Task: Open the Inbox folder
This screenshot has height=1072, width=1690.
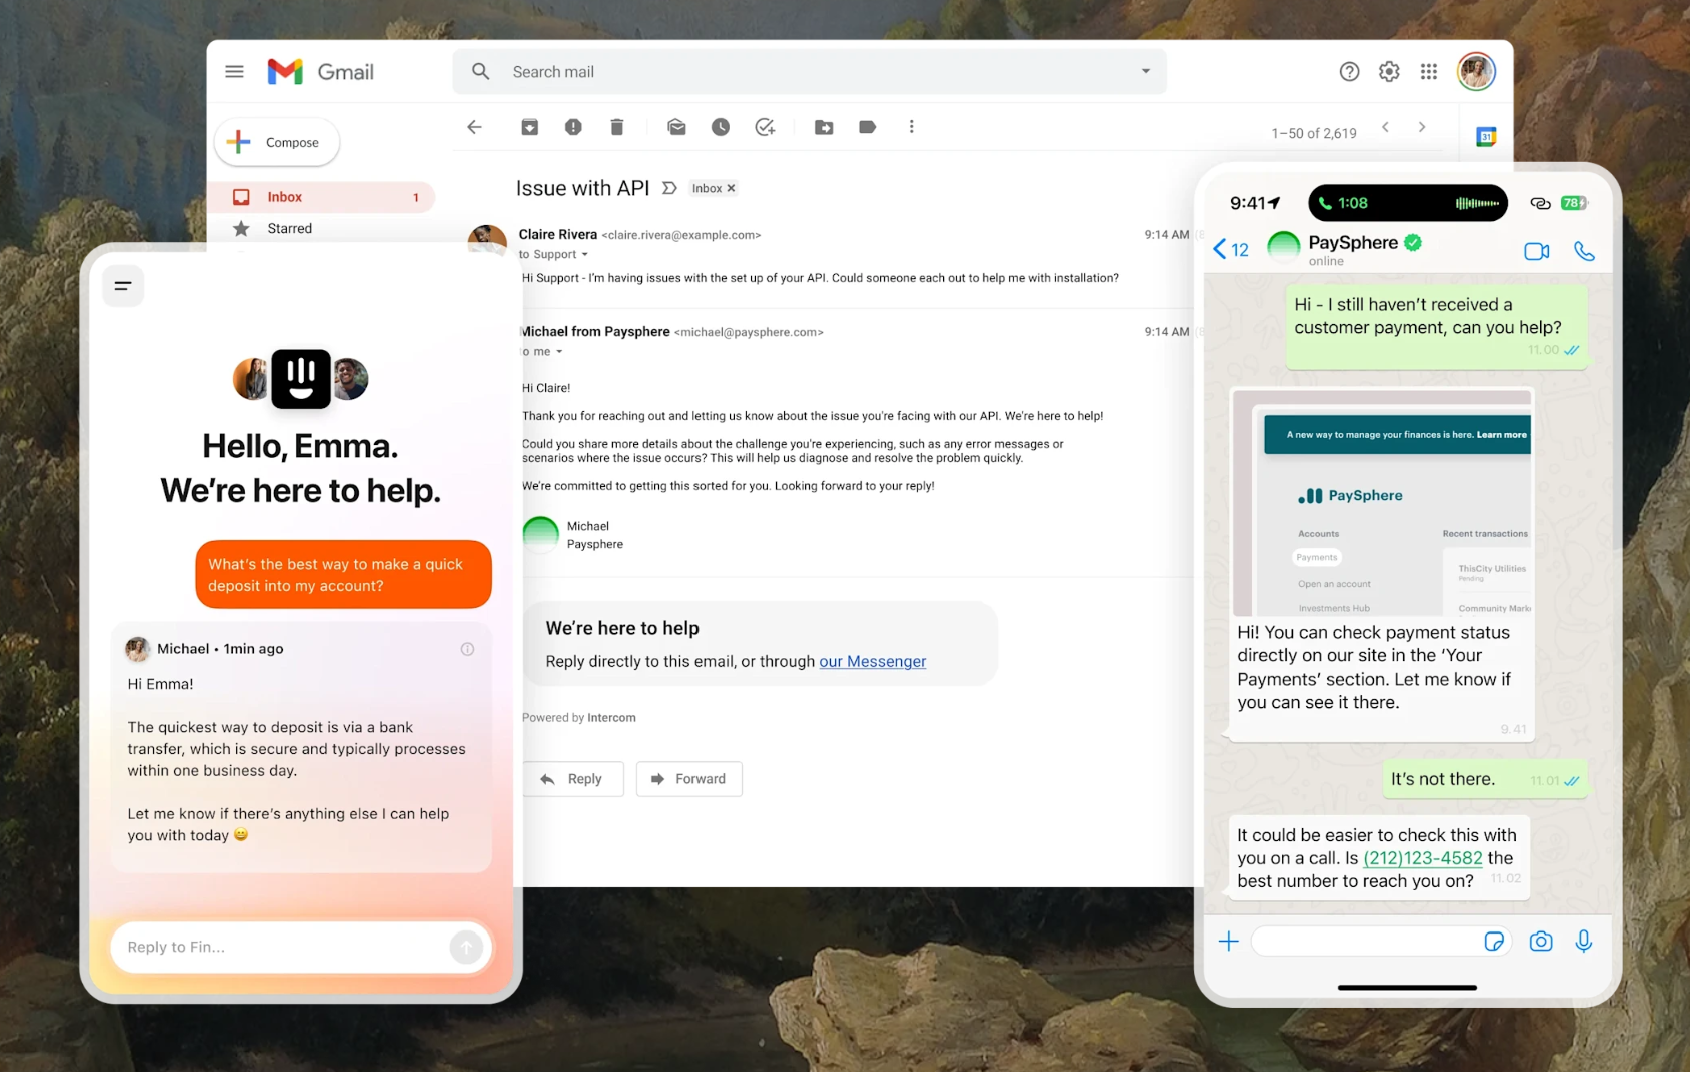Action: pyautogui.click(x=285, y=197)
